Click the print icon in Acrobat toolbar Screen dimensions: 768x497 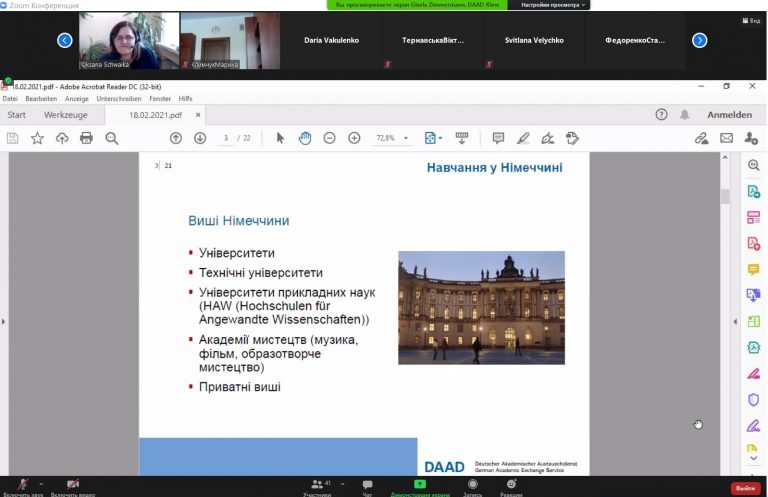pos(86,138)
